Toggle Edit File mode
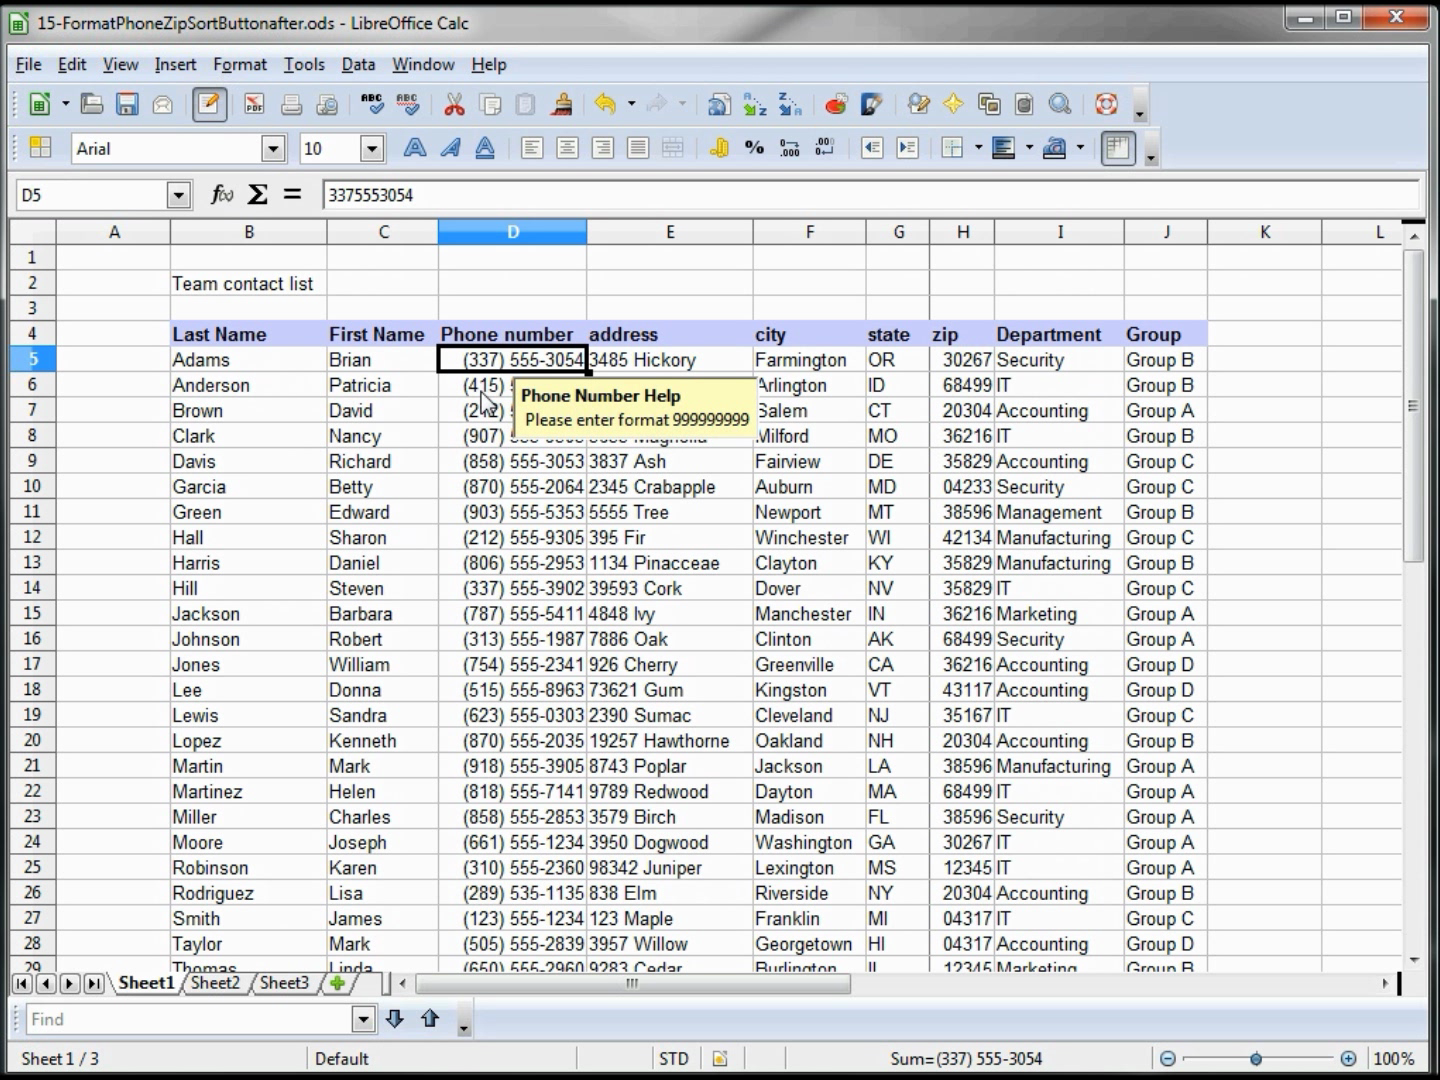 (x=209, y=104)
